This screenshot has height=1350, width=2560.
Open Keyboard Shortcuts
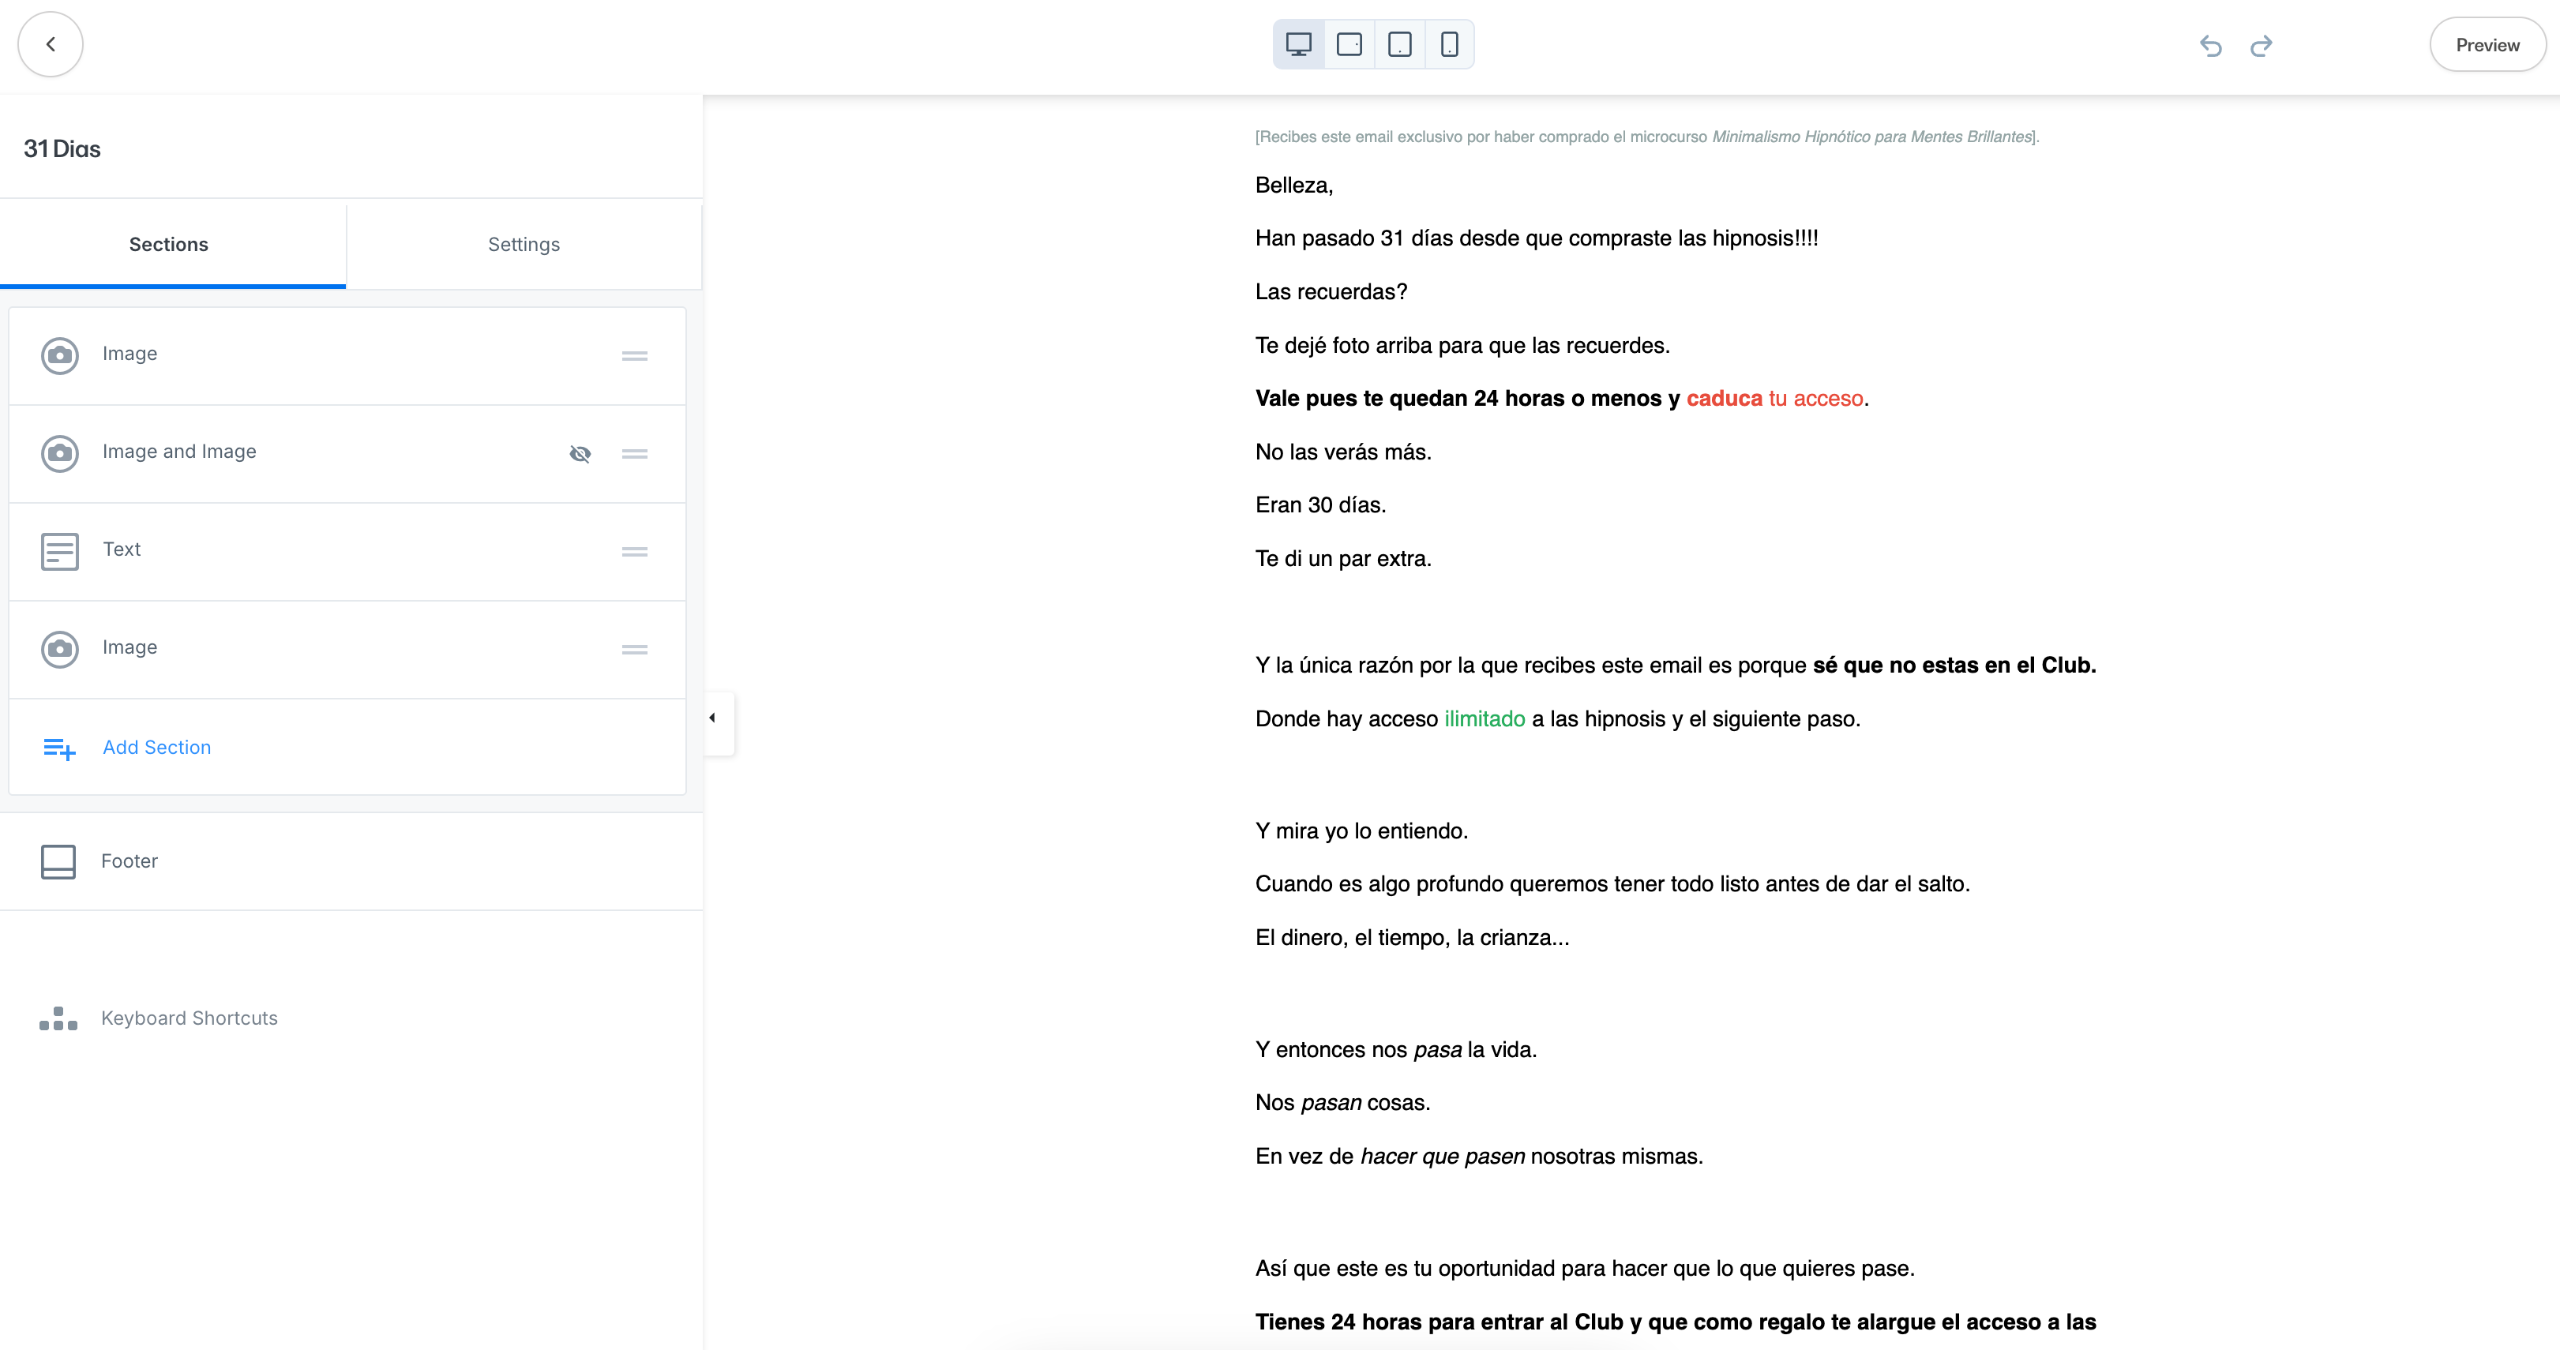(188, 1018)
